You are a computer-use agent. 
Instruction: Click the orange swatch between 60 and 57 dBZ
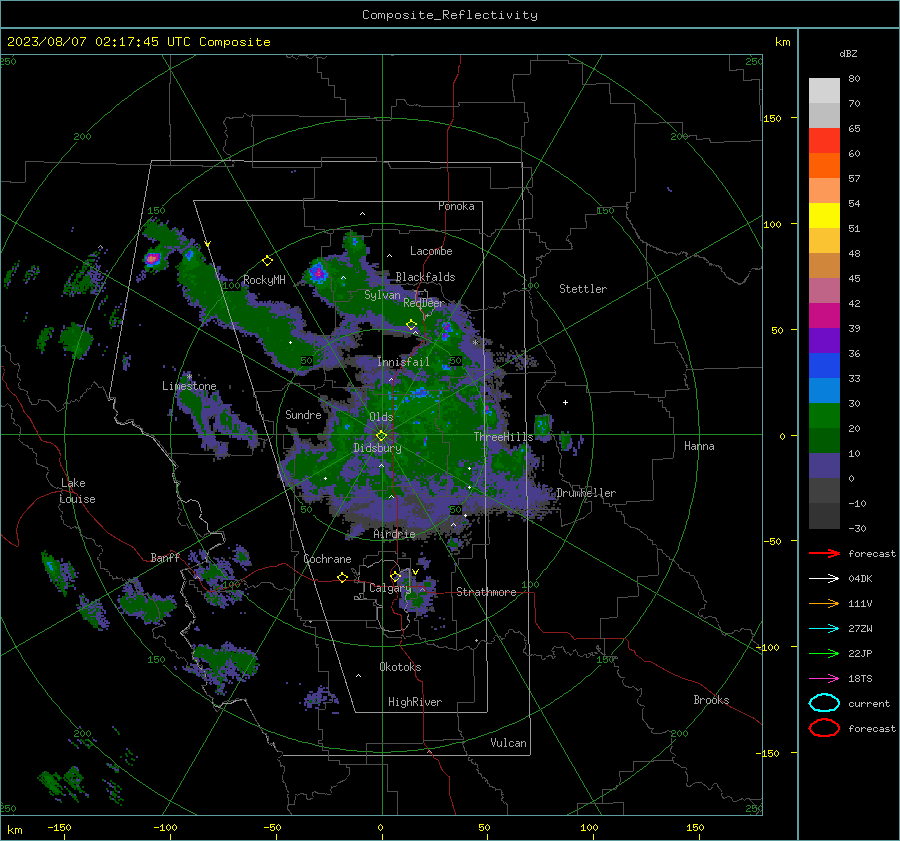coord(824,165)
